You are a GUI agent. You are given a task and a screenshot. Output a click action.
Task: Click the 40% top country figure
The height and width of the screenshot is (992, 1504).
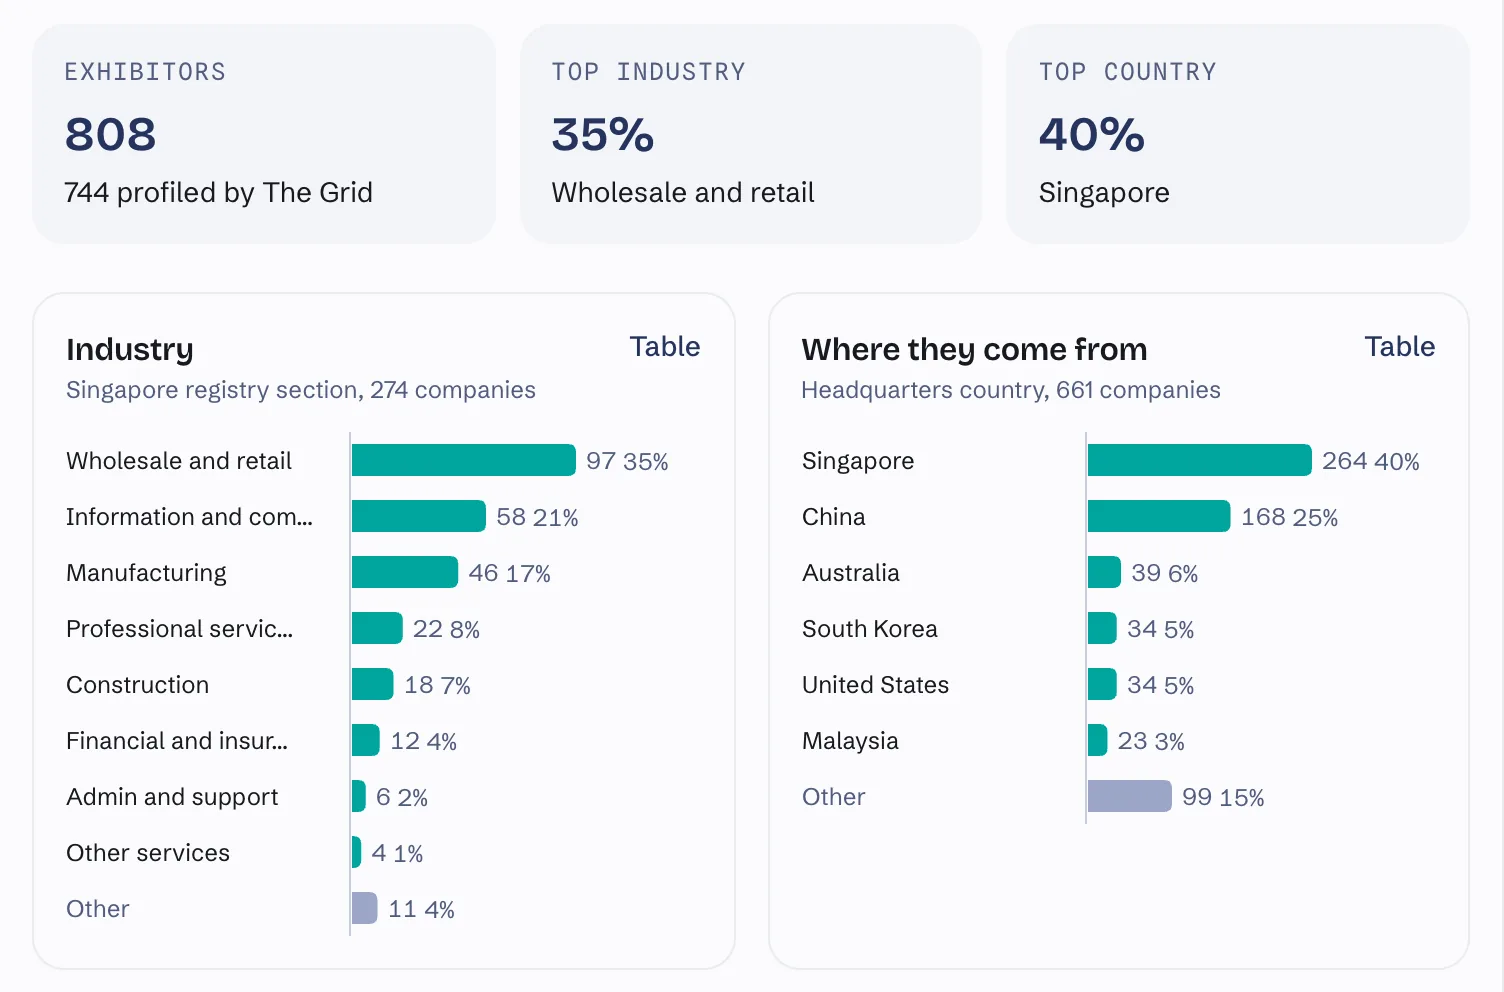tap(1091, 134)
